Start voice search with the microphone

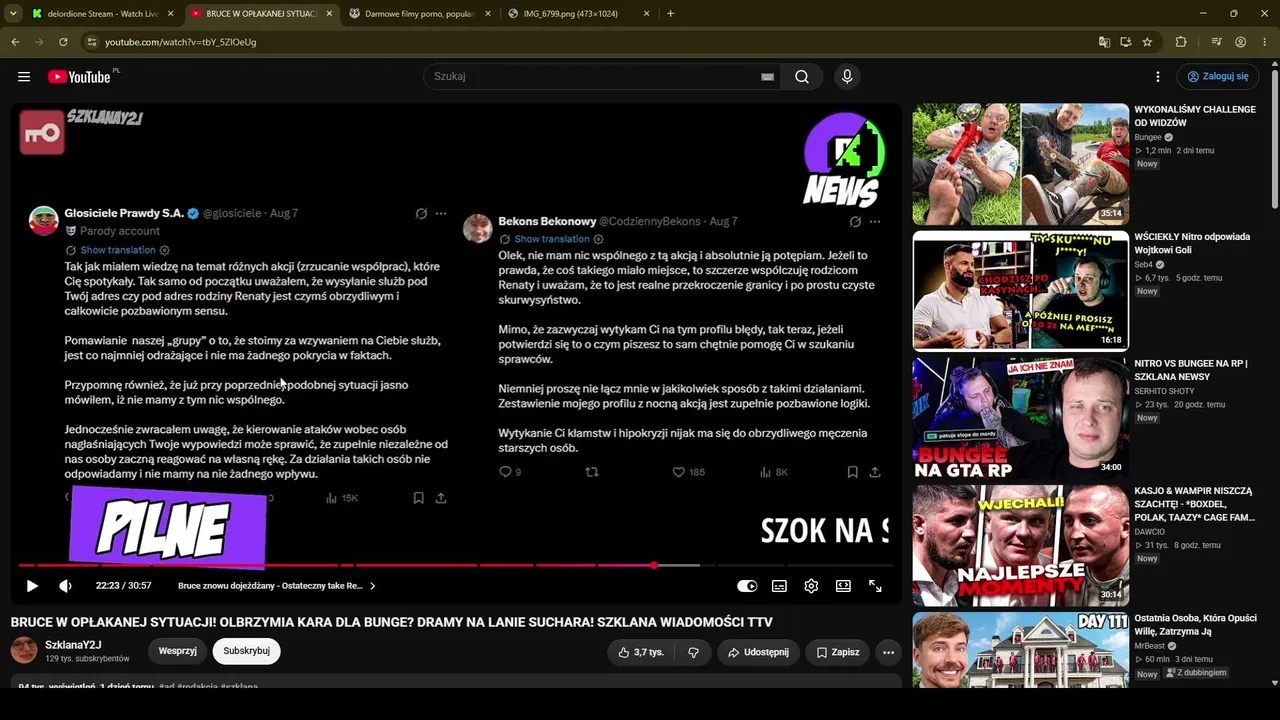click(x=847, y=77)
